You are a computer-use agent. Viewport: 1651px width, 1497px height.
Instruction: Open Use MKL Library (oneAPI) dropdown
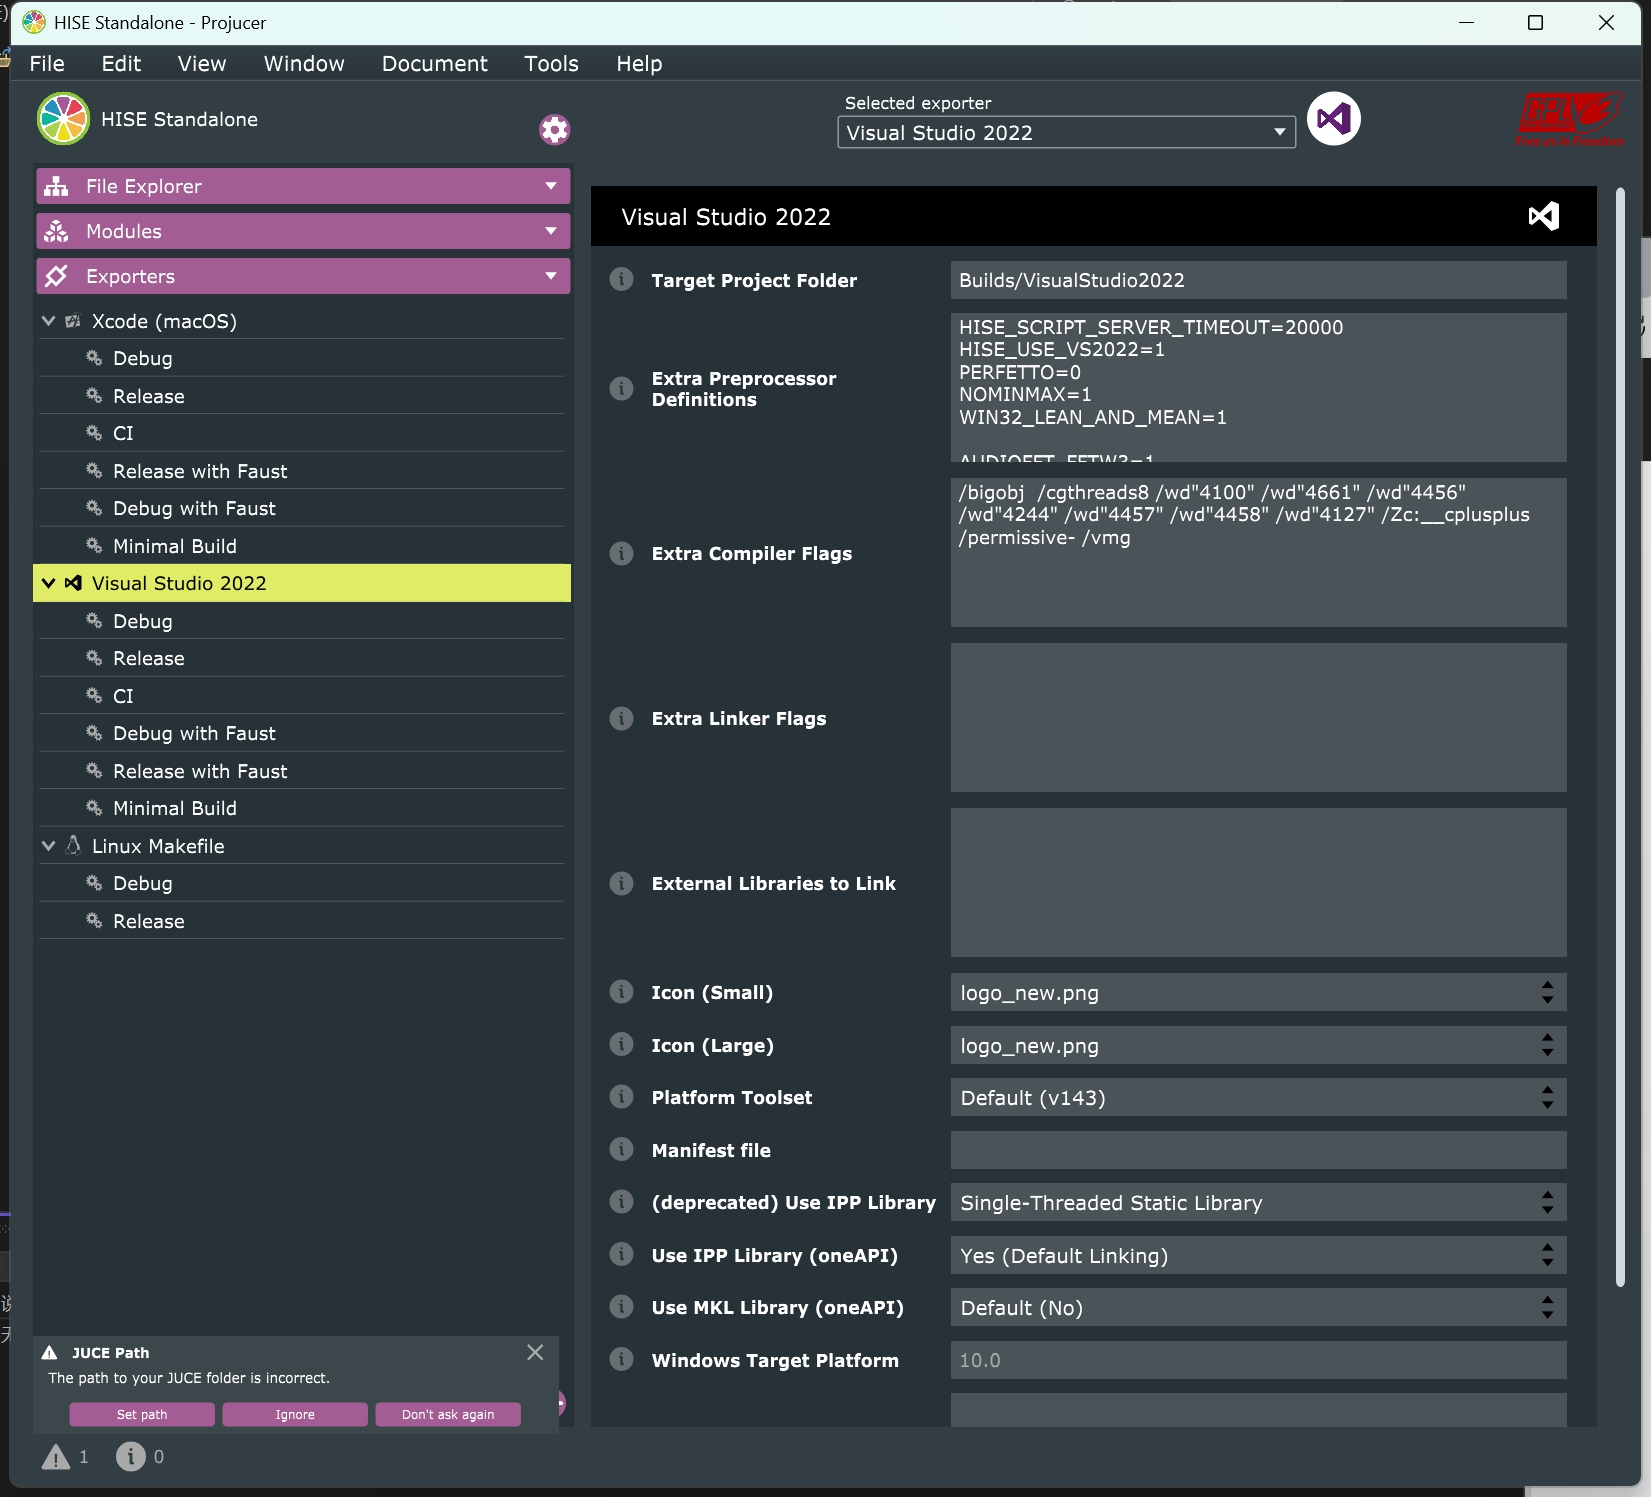tap(1258, 1307)
